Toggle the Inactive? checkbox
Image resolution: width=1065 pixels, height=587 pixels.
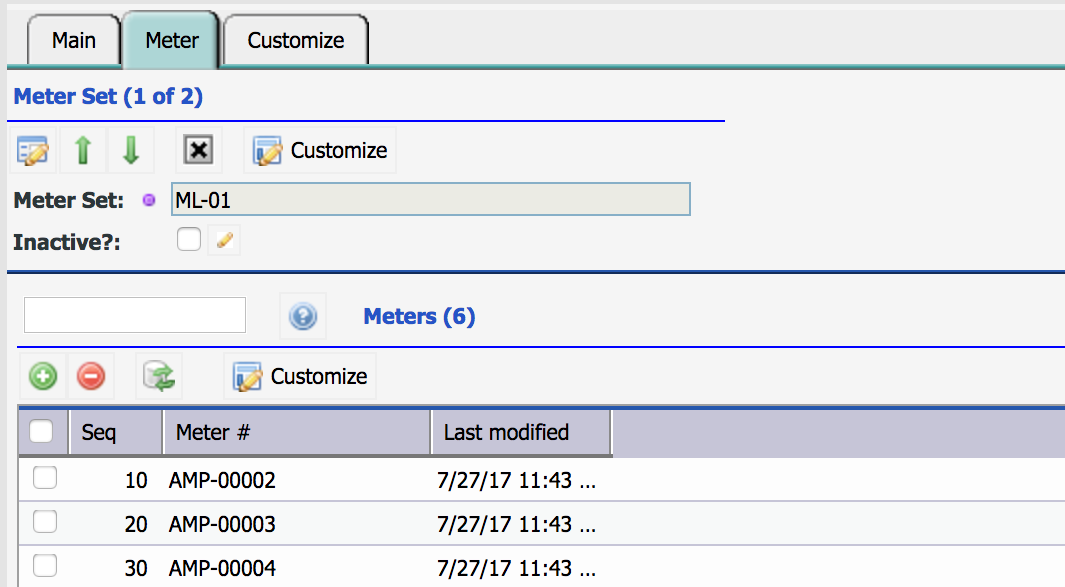click(x=189, y=239)
